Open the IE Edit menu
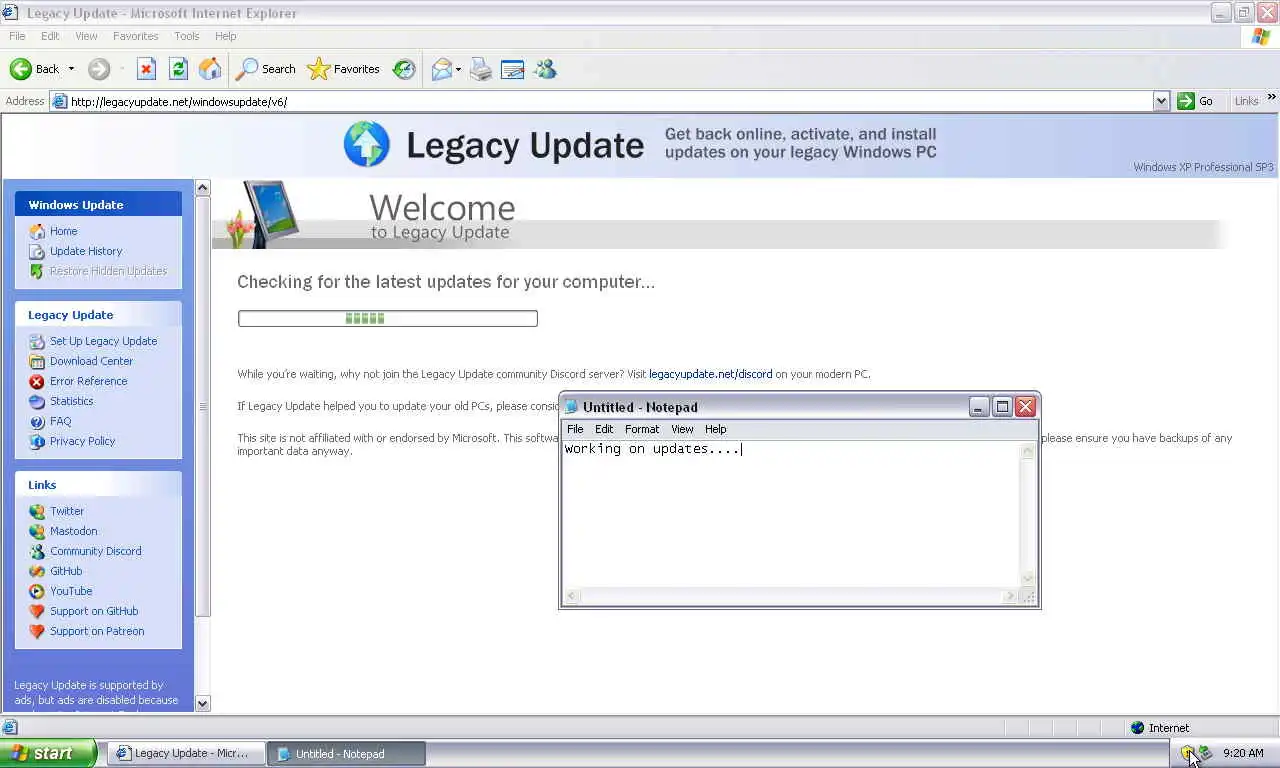This screenshot has height=768, width=1280. pos(50,36)
